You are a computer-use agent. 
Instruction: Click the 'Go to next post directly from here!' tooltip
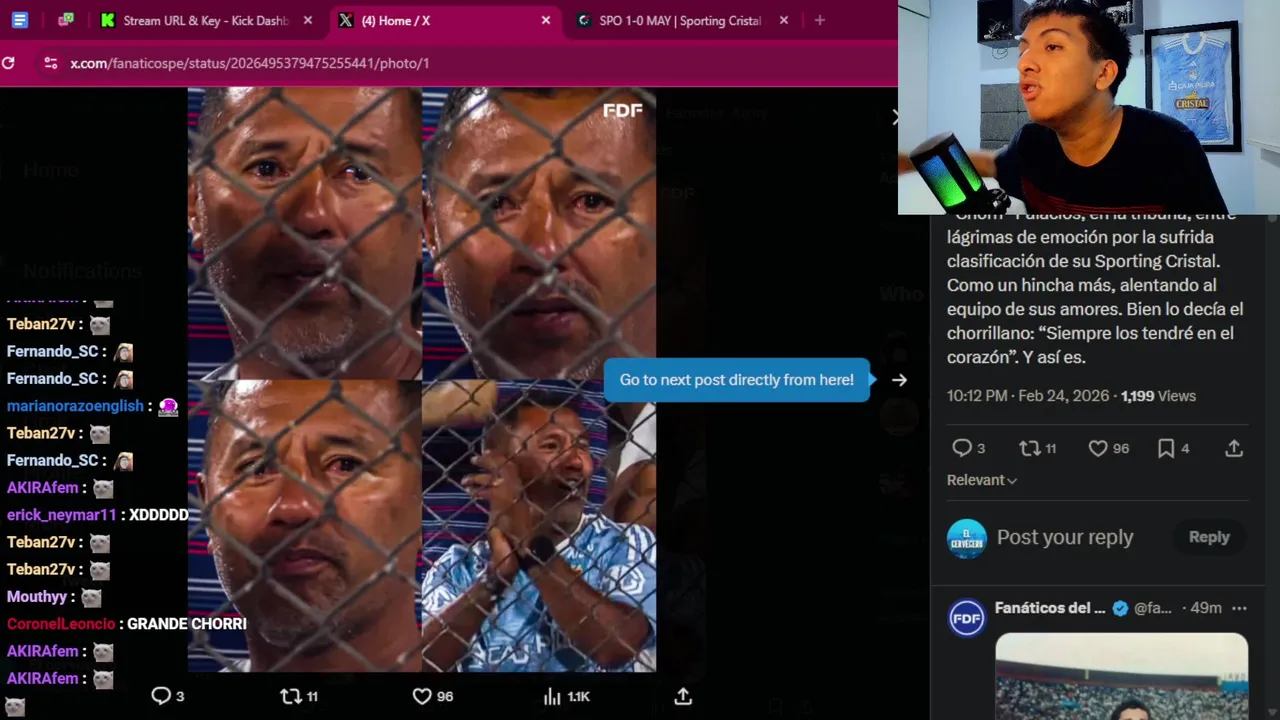coord(737,380)
